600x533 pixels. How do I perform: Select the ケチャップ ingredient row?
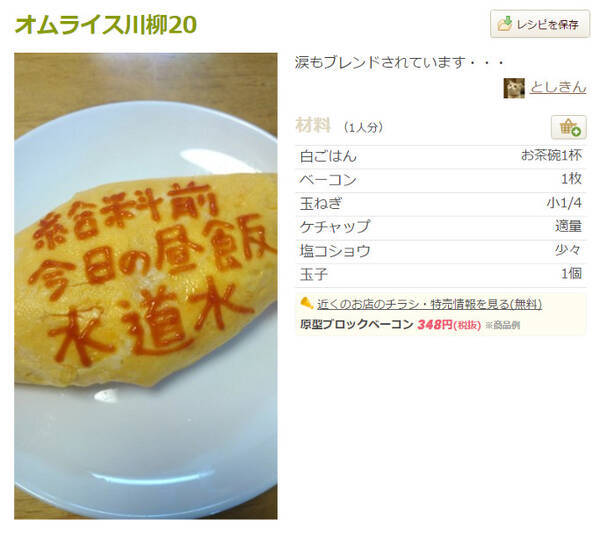coord(441,228)
